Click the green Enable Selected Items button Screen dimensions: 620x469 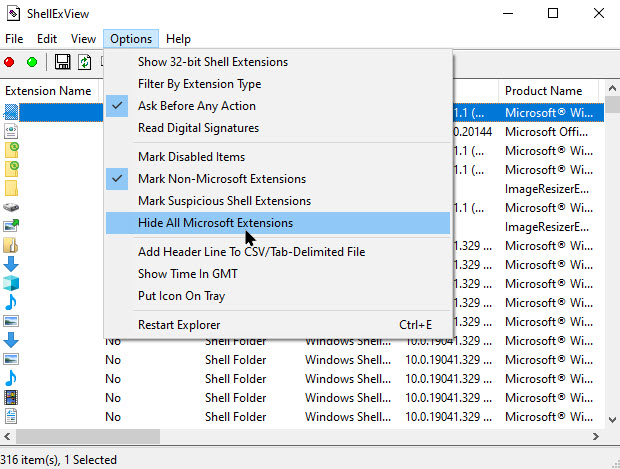pyautogui.click(x=32, y=62)
